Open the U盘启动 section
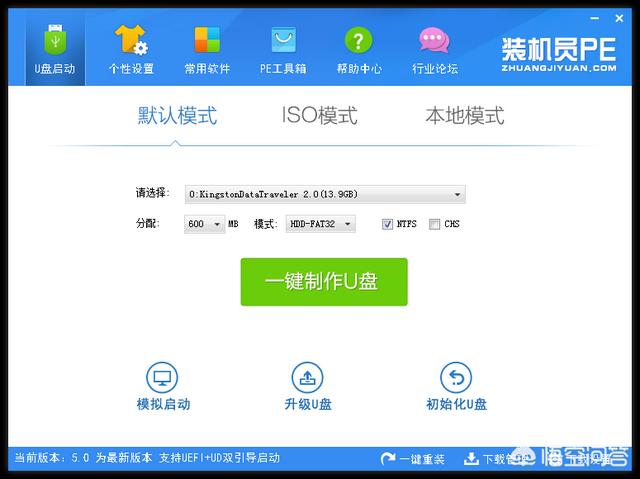Viewport: 640px width, 479px height. 55,51
